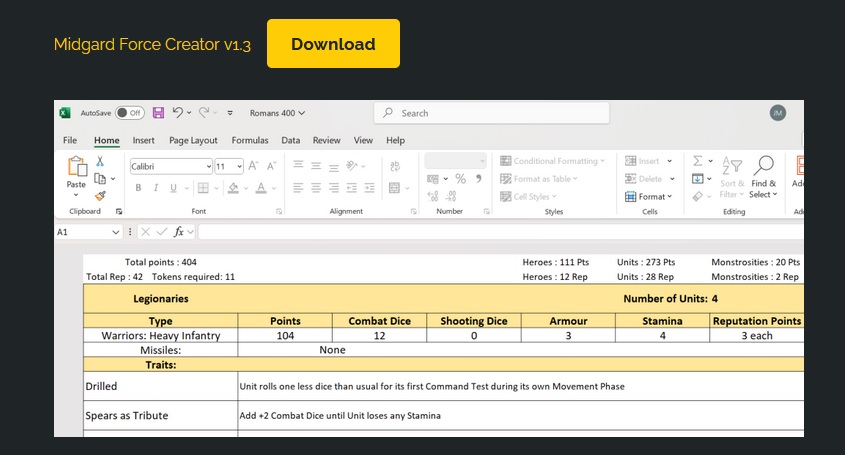Click the AutoSum sigma icon

tap(697, 161)
